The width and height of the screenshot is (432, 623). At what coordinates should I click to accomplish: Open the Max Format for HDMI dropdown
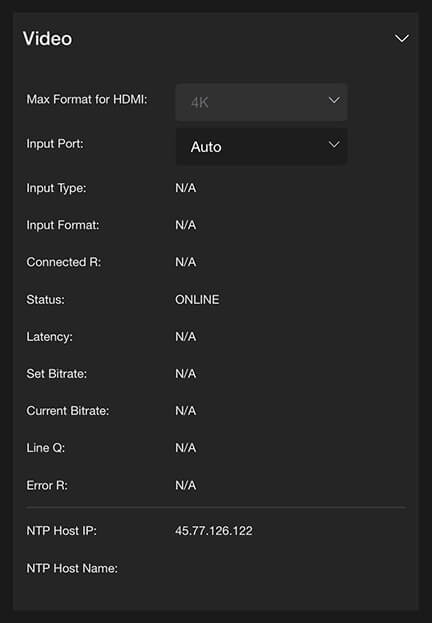click(x=262, y=102)
